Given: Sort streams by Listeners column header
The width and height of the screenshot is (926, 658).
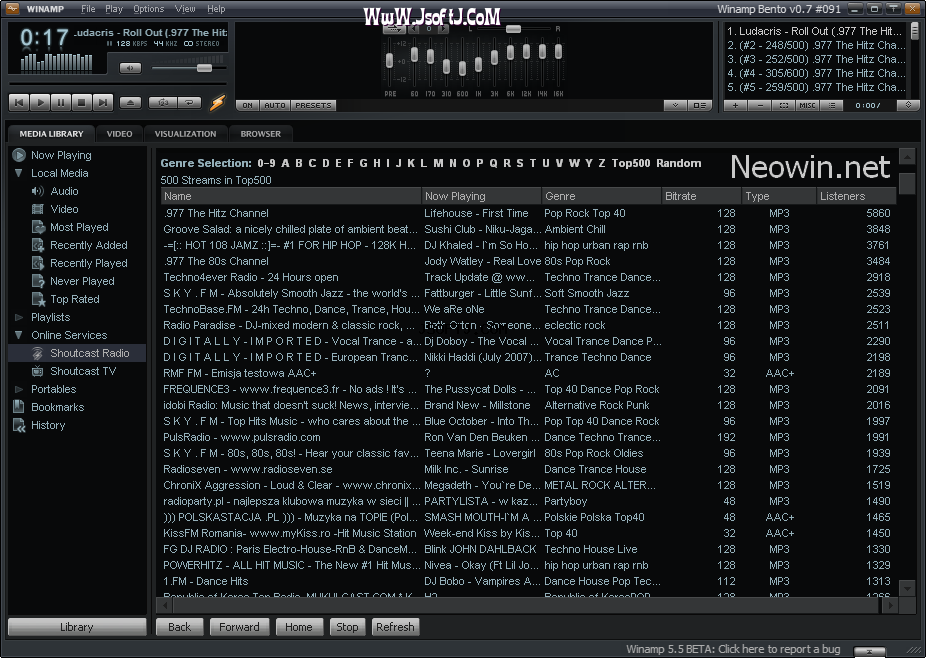Looking at the screenshot, I should [856, 196].
